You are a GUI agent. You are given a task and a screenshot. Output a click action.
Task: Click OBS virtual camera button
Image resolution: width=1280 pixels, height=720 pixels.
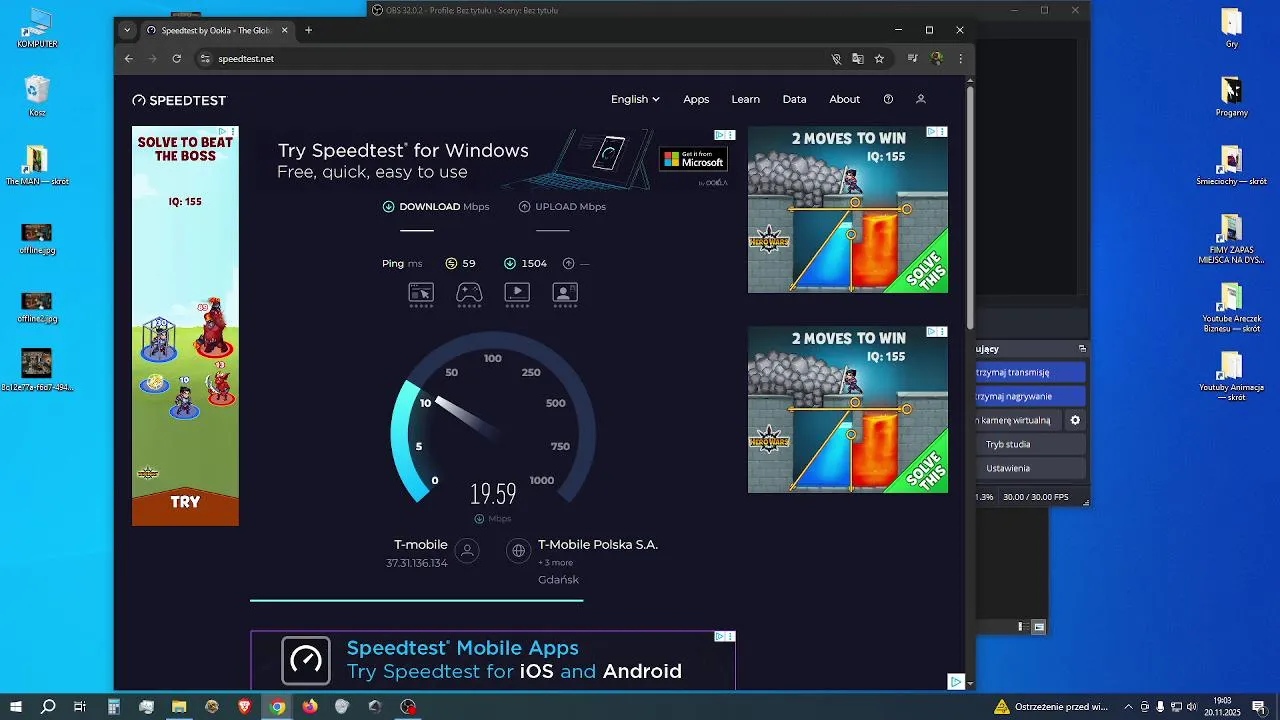pos(1018,420)
